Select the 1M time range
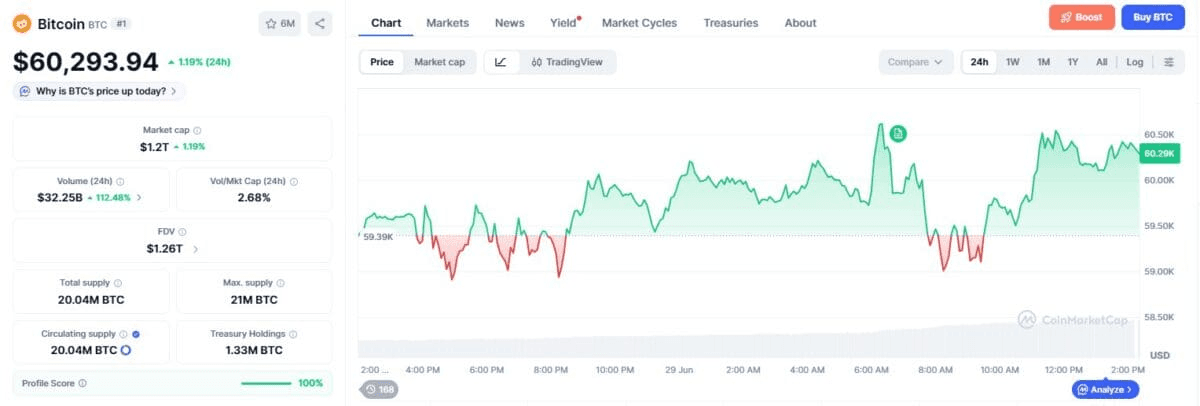The height and width of the screenshot is (406, 1200). [1043, 62]
